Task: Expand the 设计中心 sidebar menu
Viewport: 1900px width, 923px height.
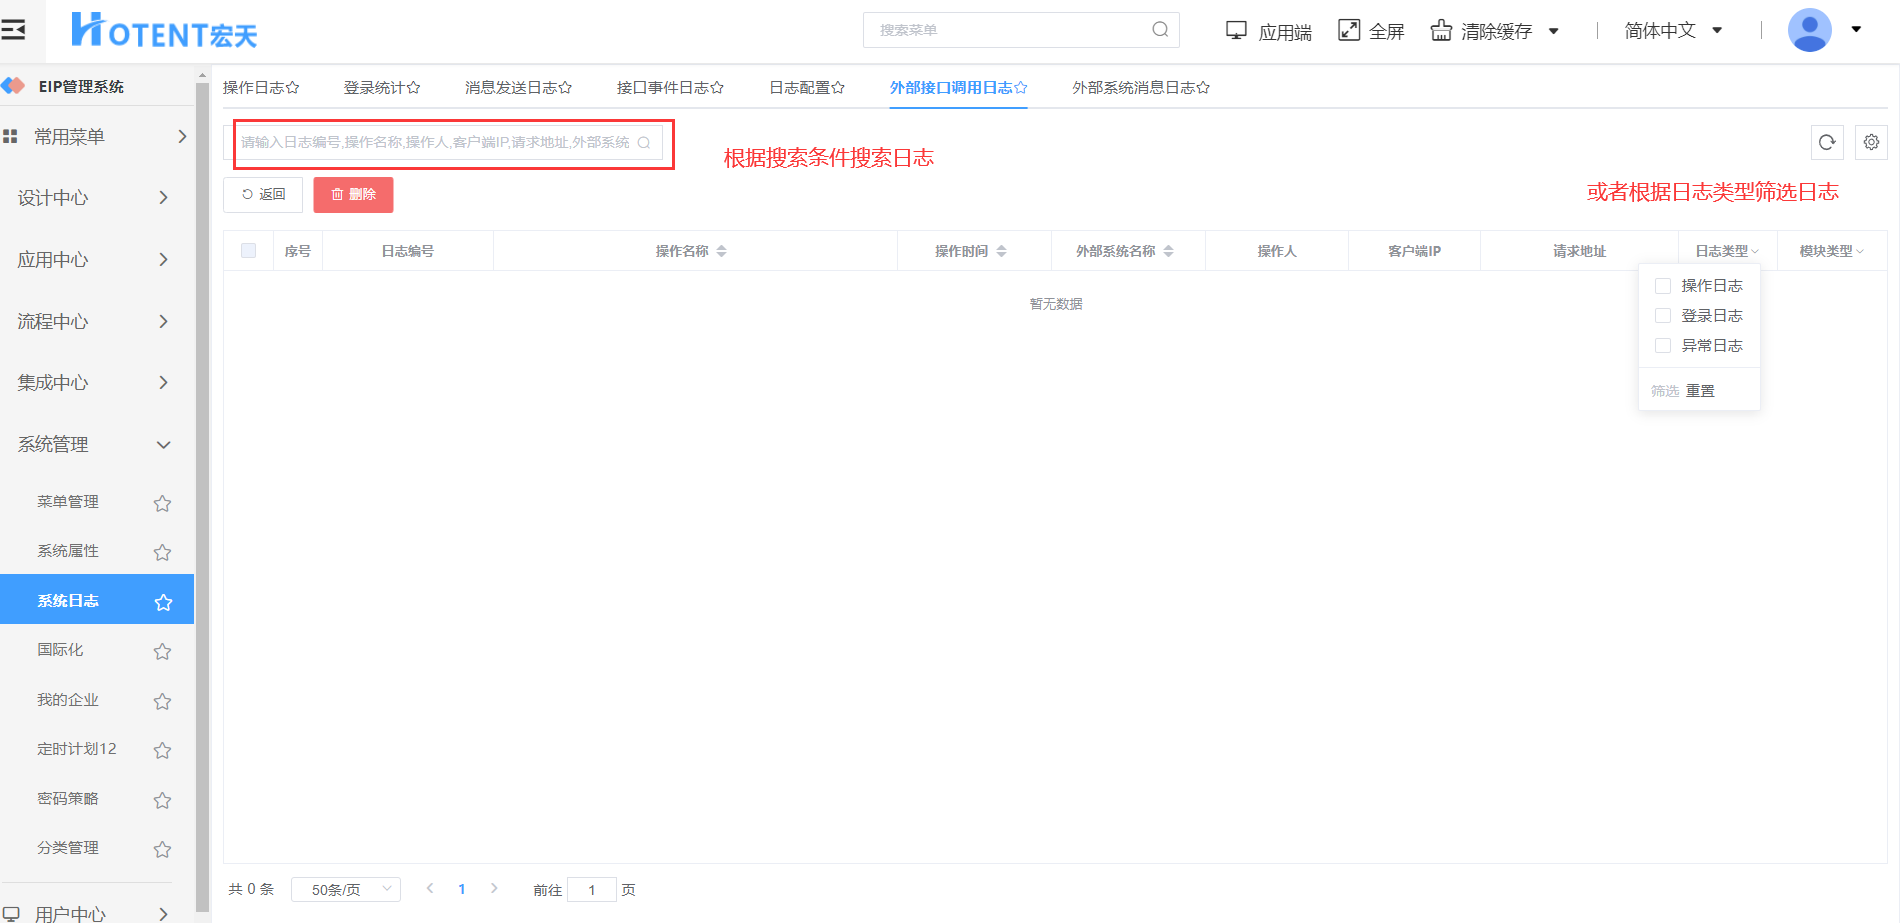Action: 92,198
